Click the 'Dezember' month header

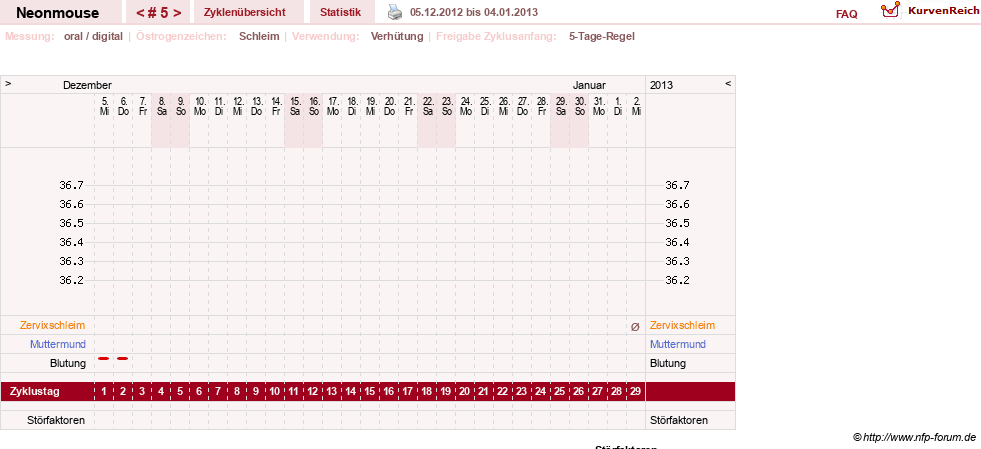tap(87, 85)
